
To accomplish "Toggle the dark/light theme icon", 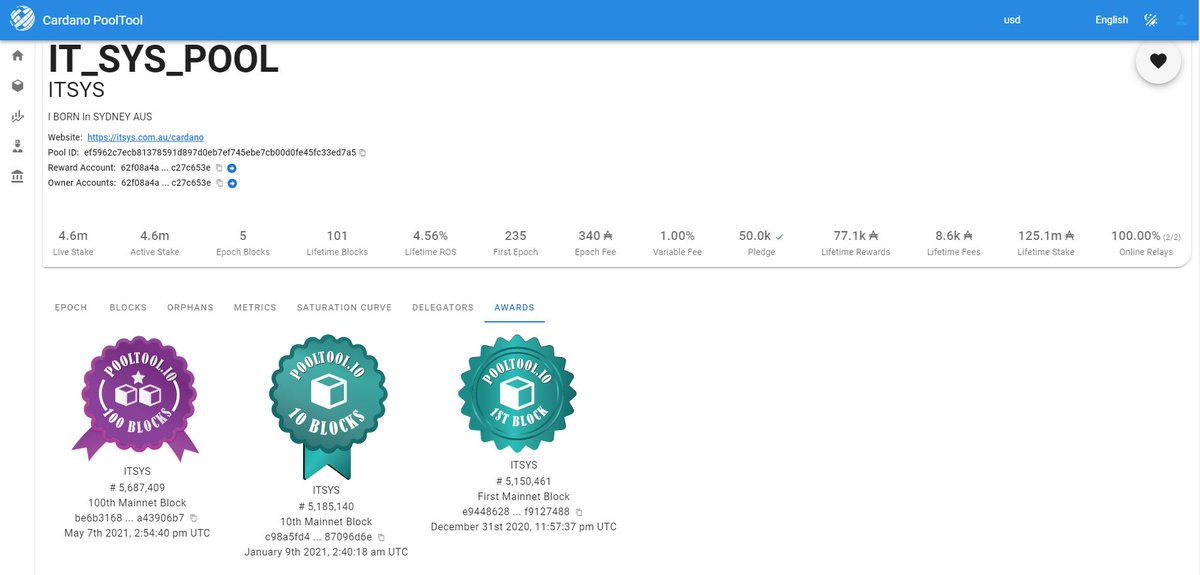I will (1151, 20).
